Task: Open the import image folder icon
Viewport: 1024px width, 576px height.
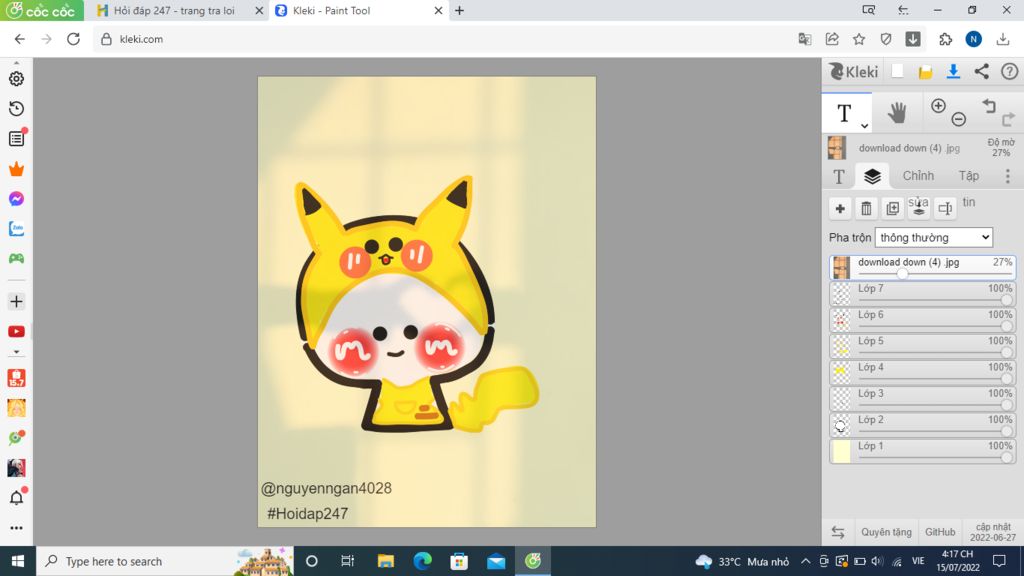Action: [x=925, y=72]
